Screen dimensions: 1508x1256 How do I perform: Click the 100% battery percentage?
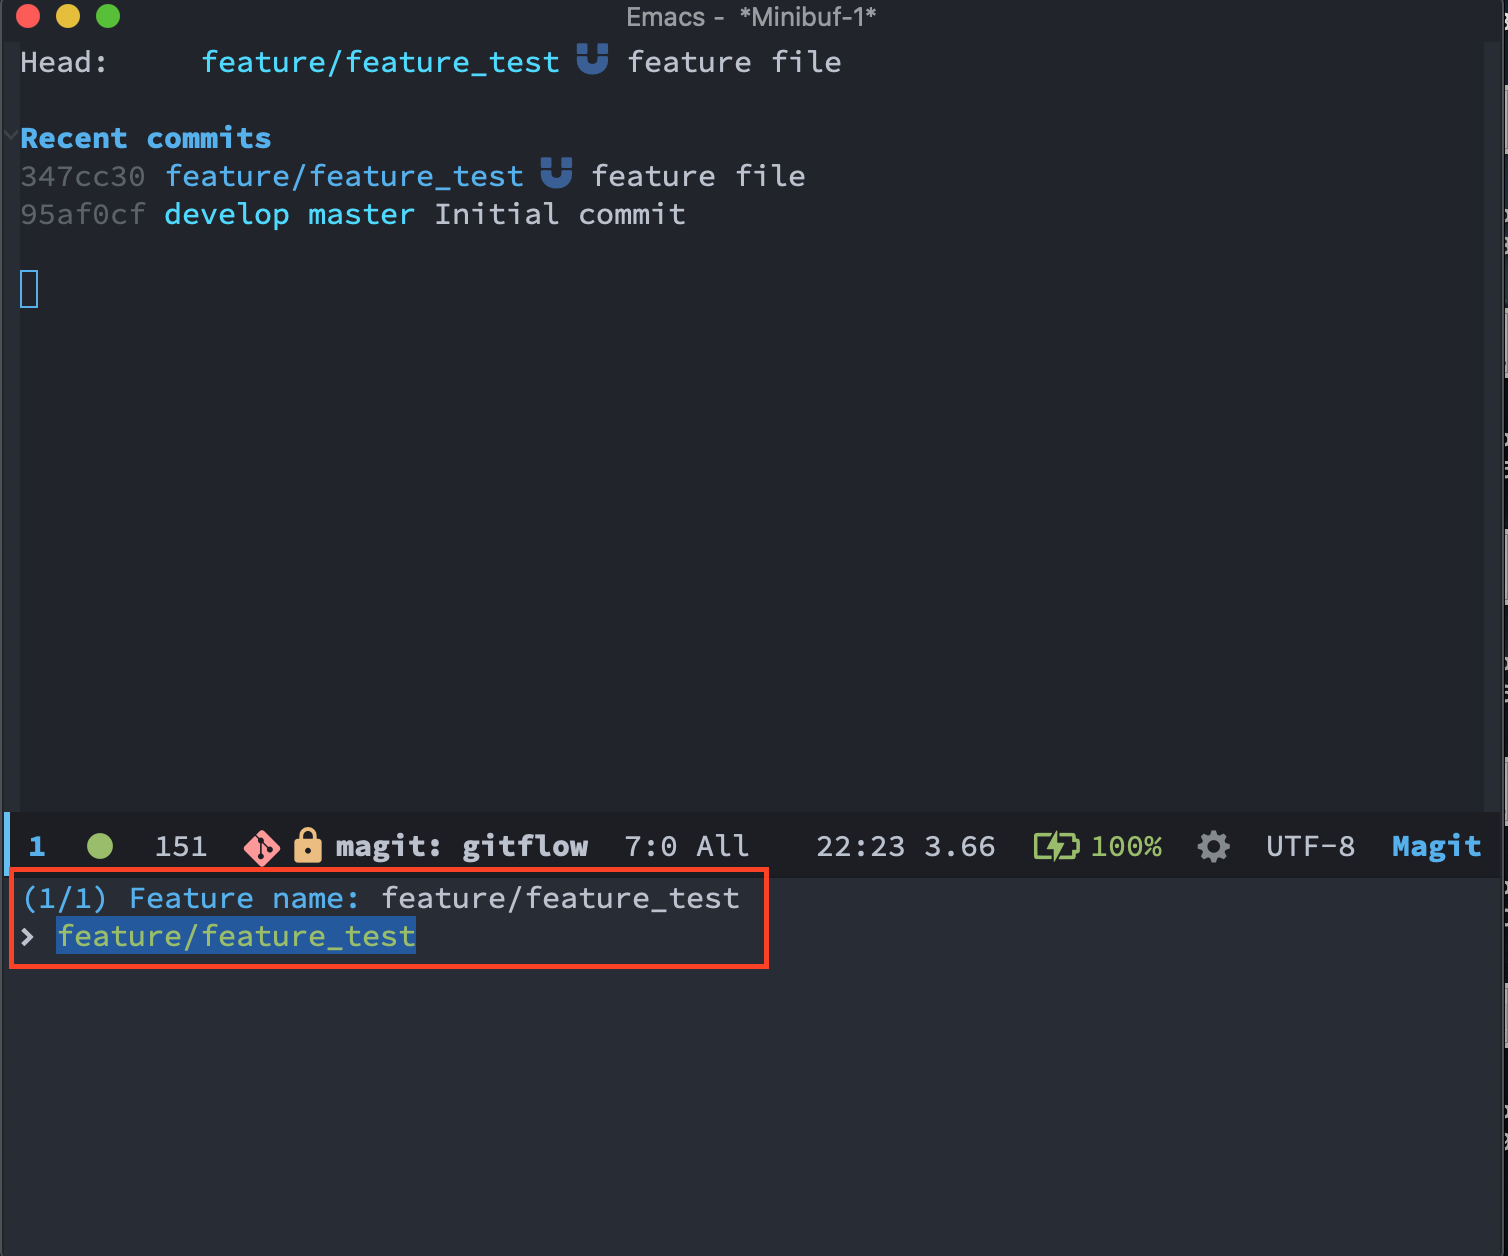coord(1126,847)
